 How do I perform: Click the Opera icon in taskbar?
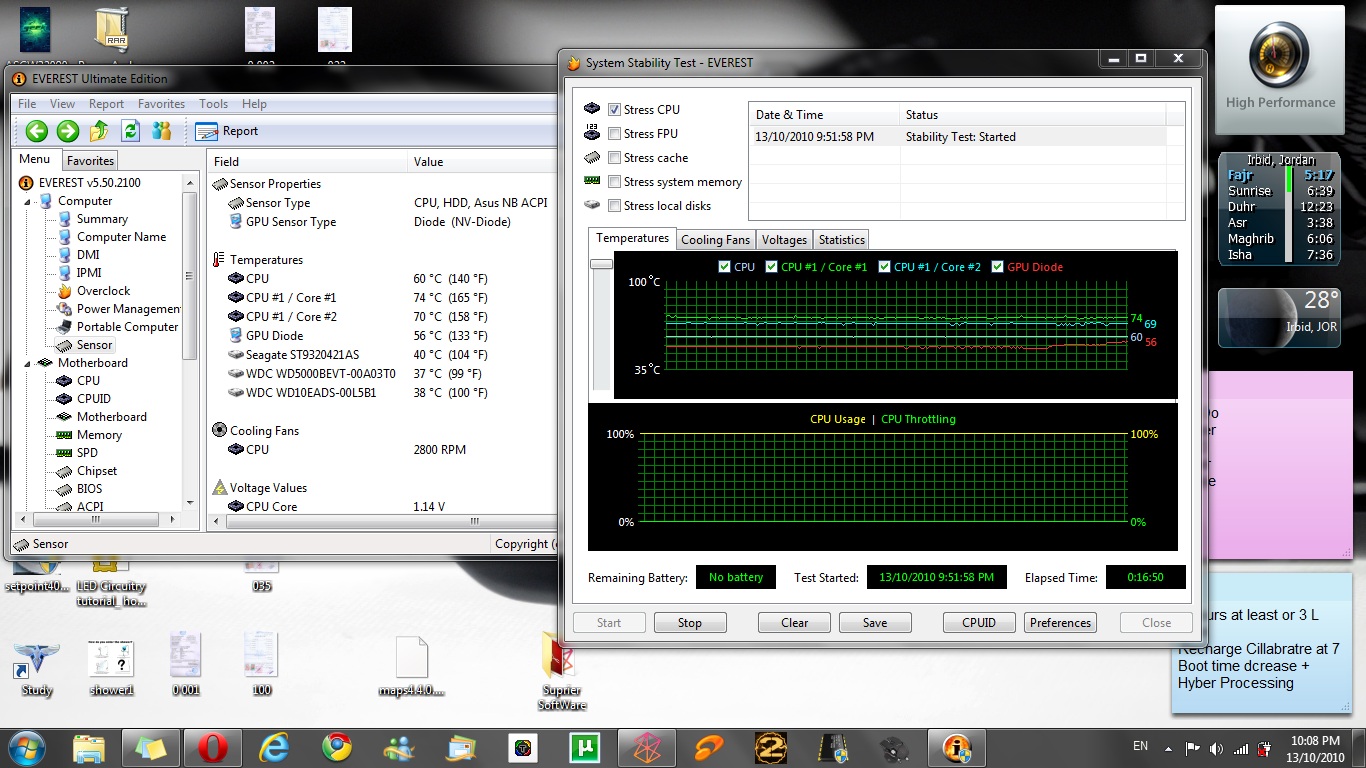212,748
